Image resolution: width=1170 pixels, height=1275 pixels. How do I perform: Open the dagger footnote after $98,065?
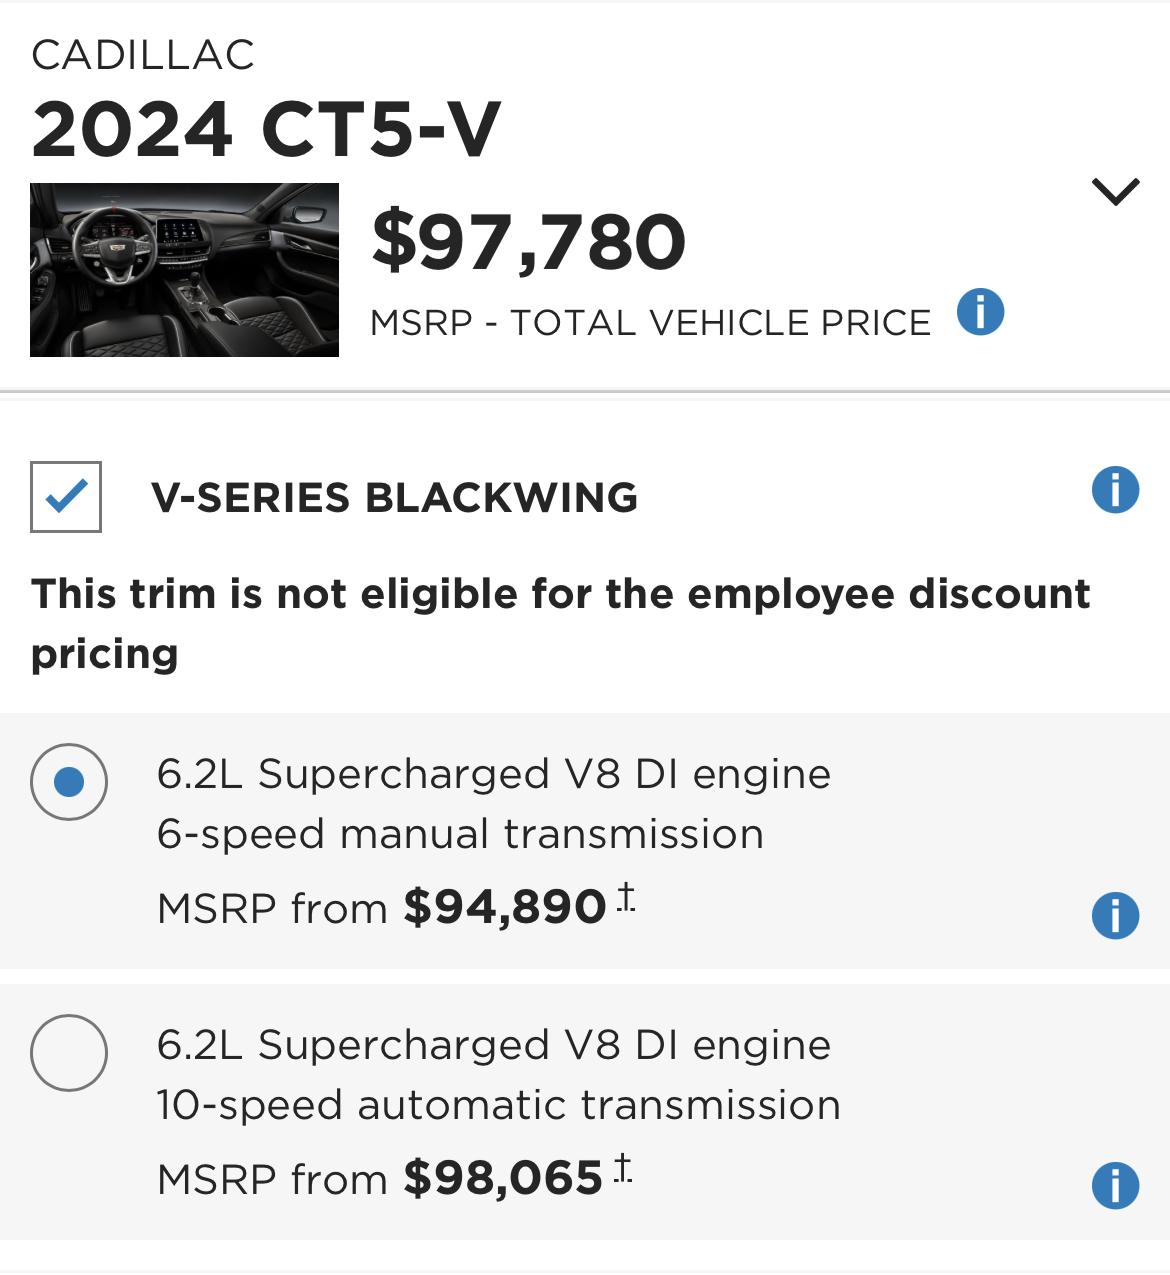[623, 1168]
